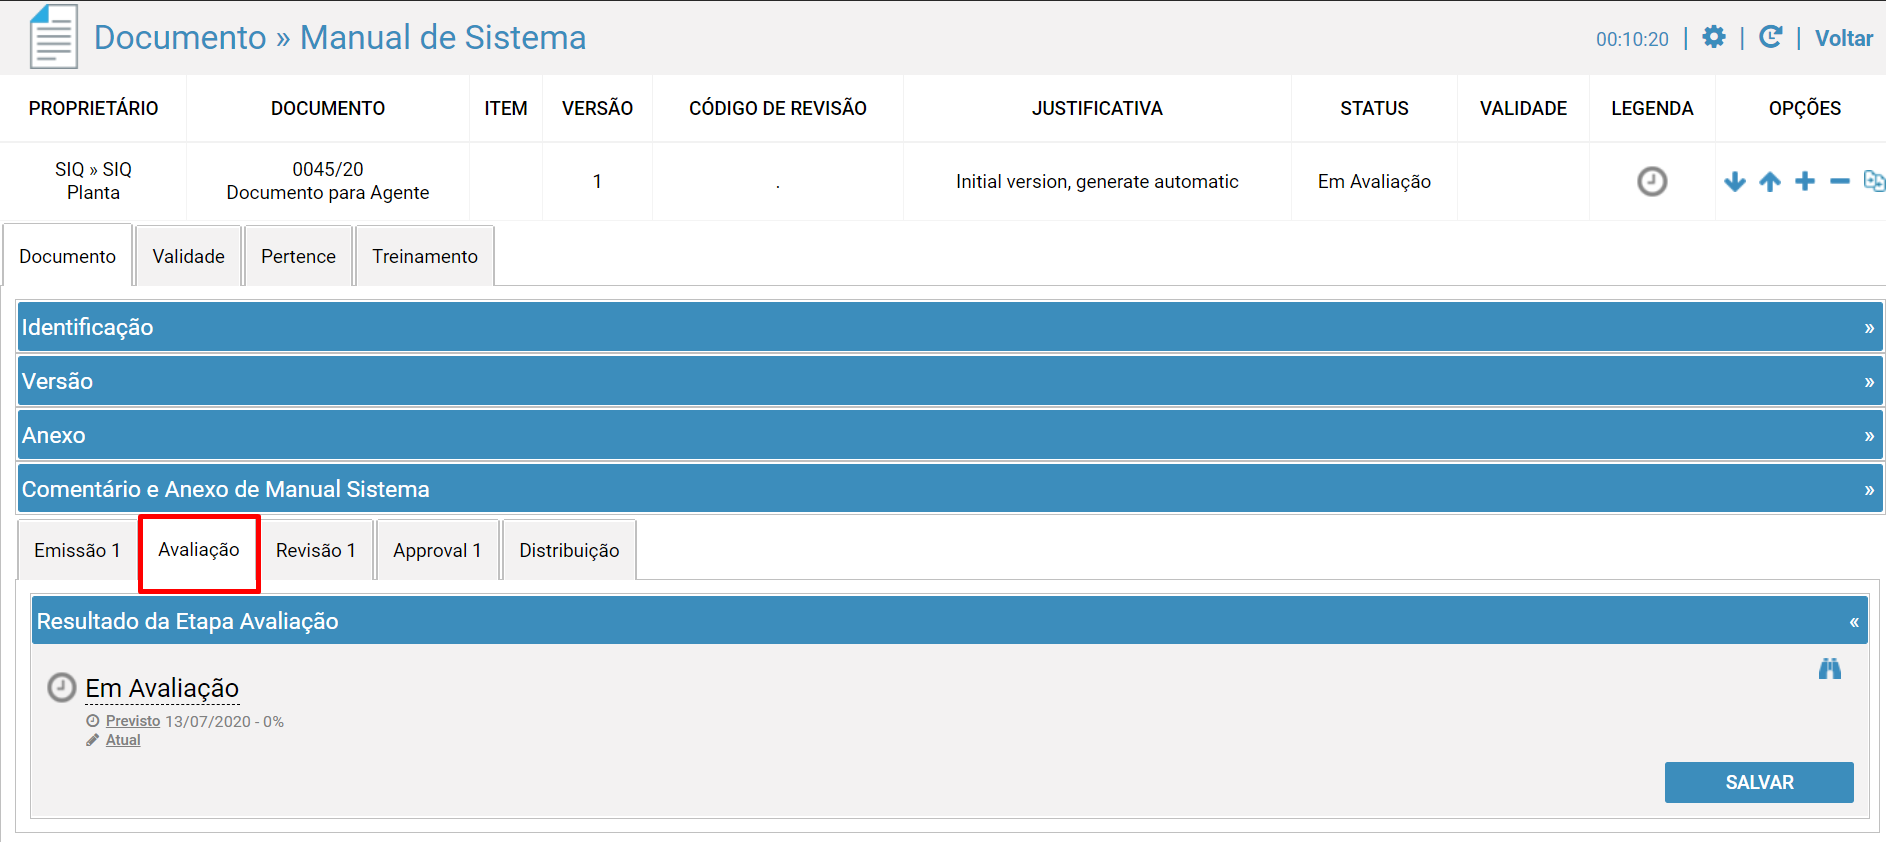Select the Emissão 1 stage tab
This screenshot has width=1886, height=842.
(77, 550)
